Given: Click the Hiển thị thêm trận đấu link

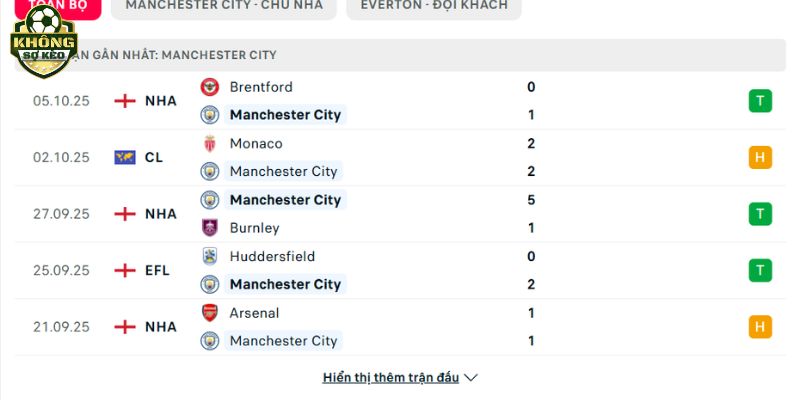Looking at the screenshot, I should point(391,378).
